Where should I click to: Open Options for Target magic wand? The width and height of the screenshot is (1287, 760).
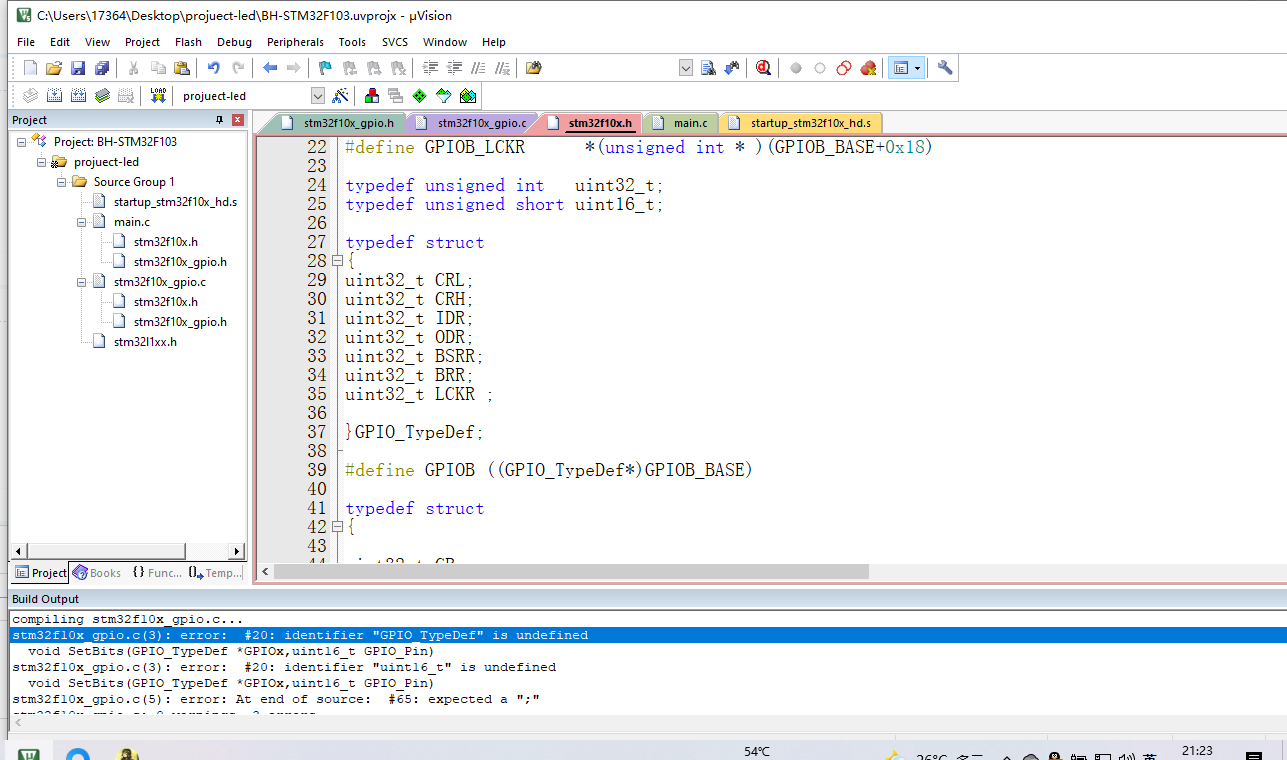point(340,96)
